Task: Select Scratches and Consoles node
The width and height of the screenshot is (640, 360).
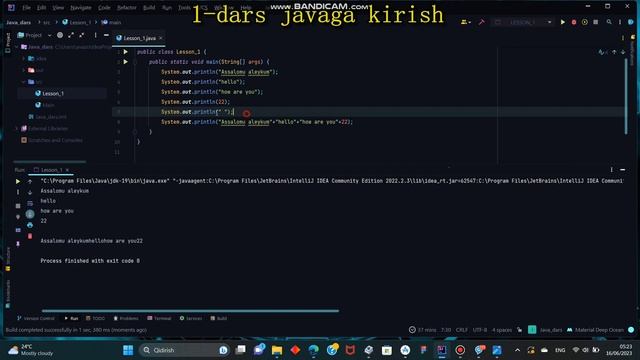Action: tap(52, 140)
